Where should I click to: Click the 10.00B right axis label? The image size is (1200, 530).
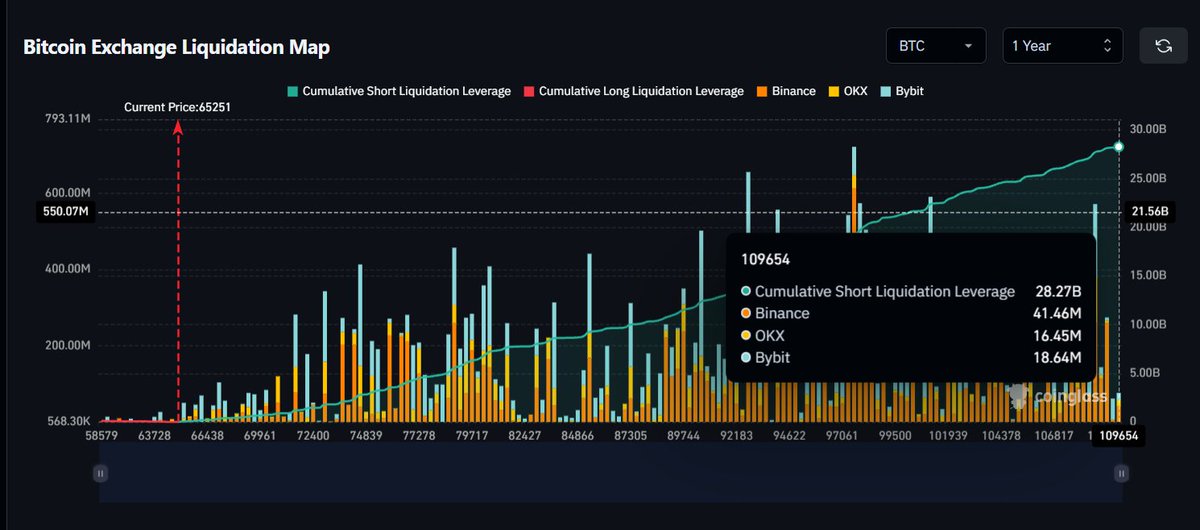tap(1148, 324)
